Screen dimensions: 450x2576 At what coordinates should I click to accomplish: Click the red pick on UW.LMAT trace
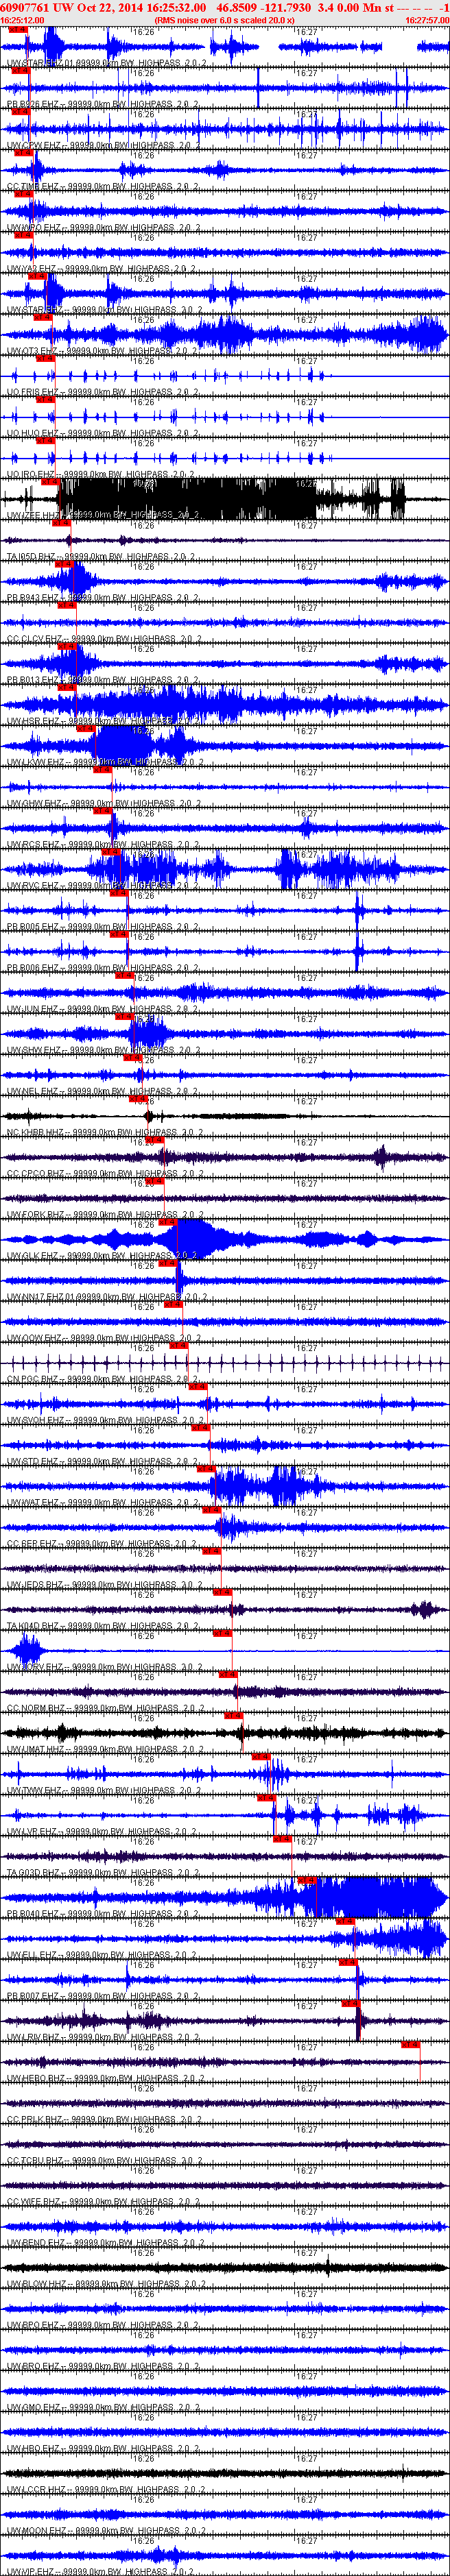233,1715
